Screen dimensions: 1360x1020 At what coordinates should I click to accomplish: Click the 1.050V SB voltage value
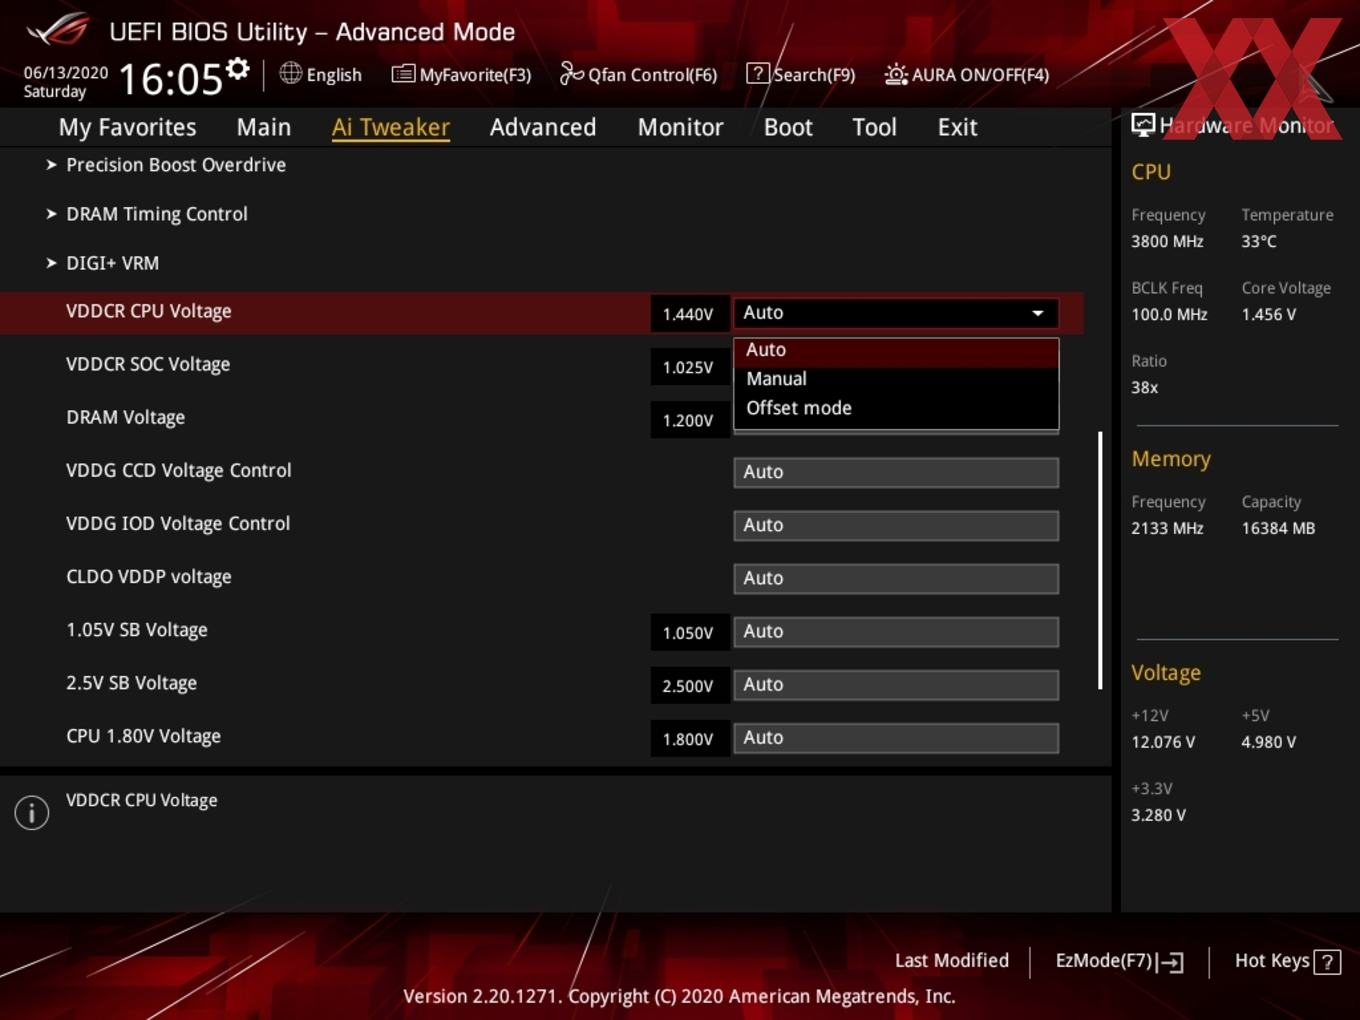(x=689, y=633)
